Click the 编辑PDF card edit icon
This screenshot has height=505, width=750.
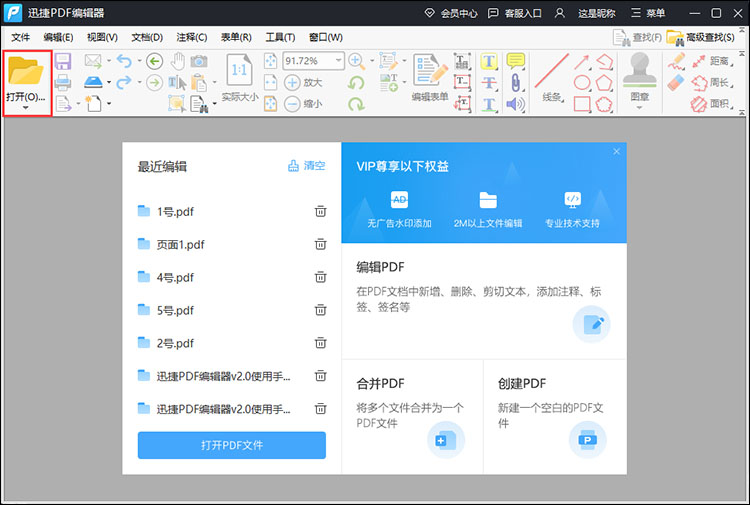[592, 324]
